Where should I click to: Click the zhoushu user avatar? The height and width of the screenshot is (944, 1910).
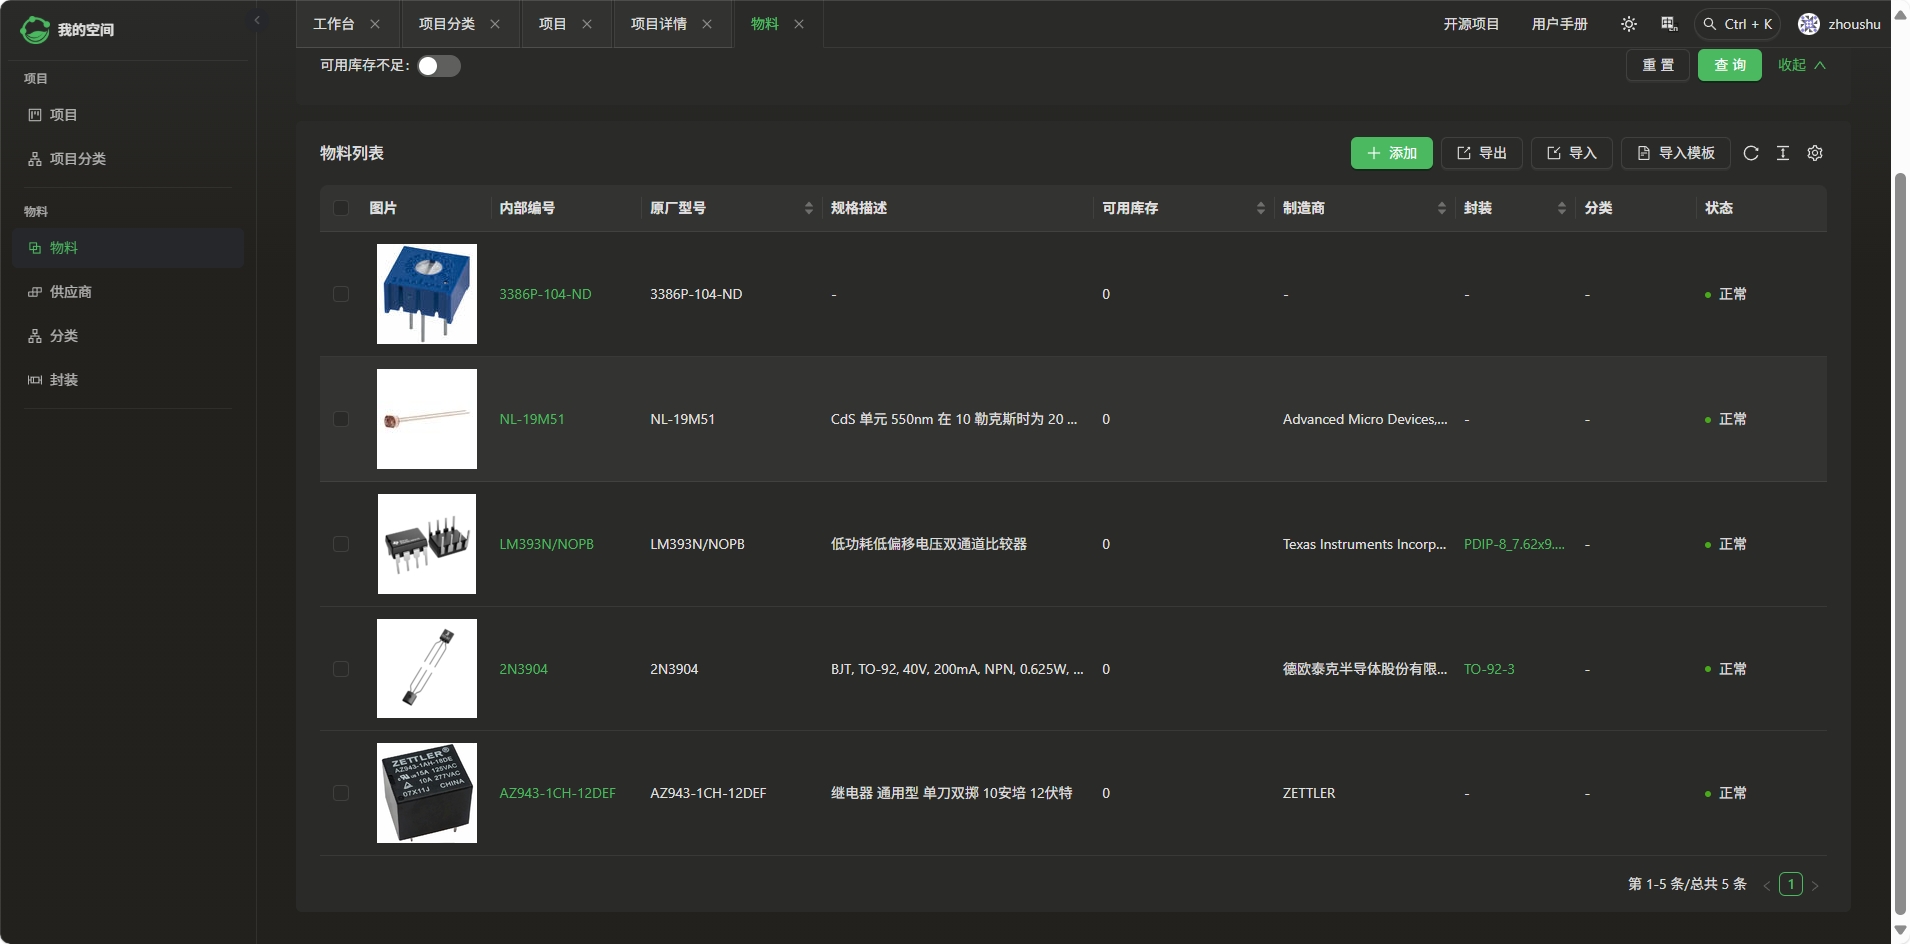coord(1809,24)
